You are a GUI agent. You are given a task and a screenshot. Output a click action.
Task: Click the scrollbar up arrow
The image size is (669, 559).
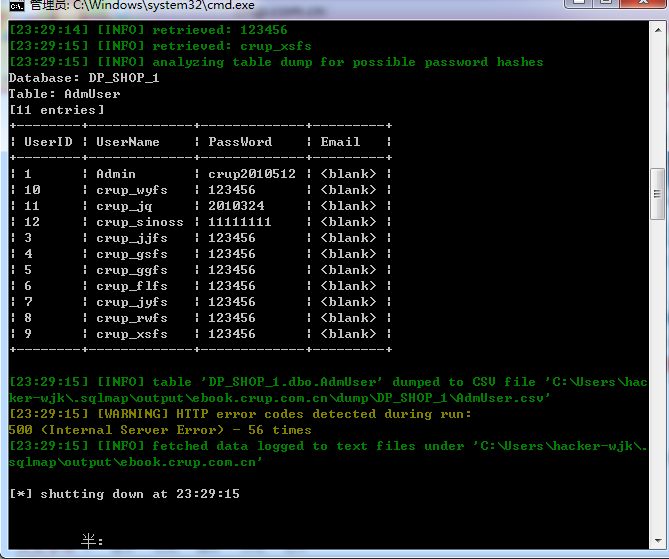658,30
